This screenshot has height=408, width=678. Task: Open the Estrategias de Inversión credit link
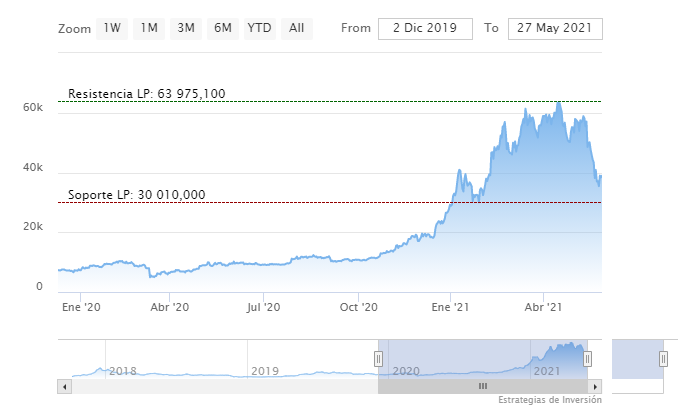point(550,400)
